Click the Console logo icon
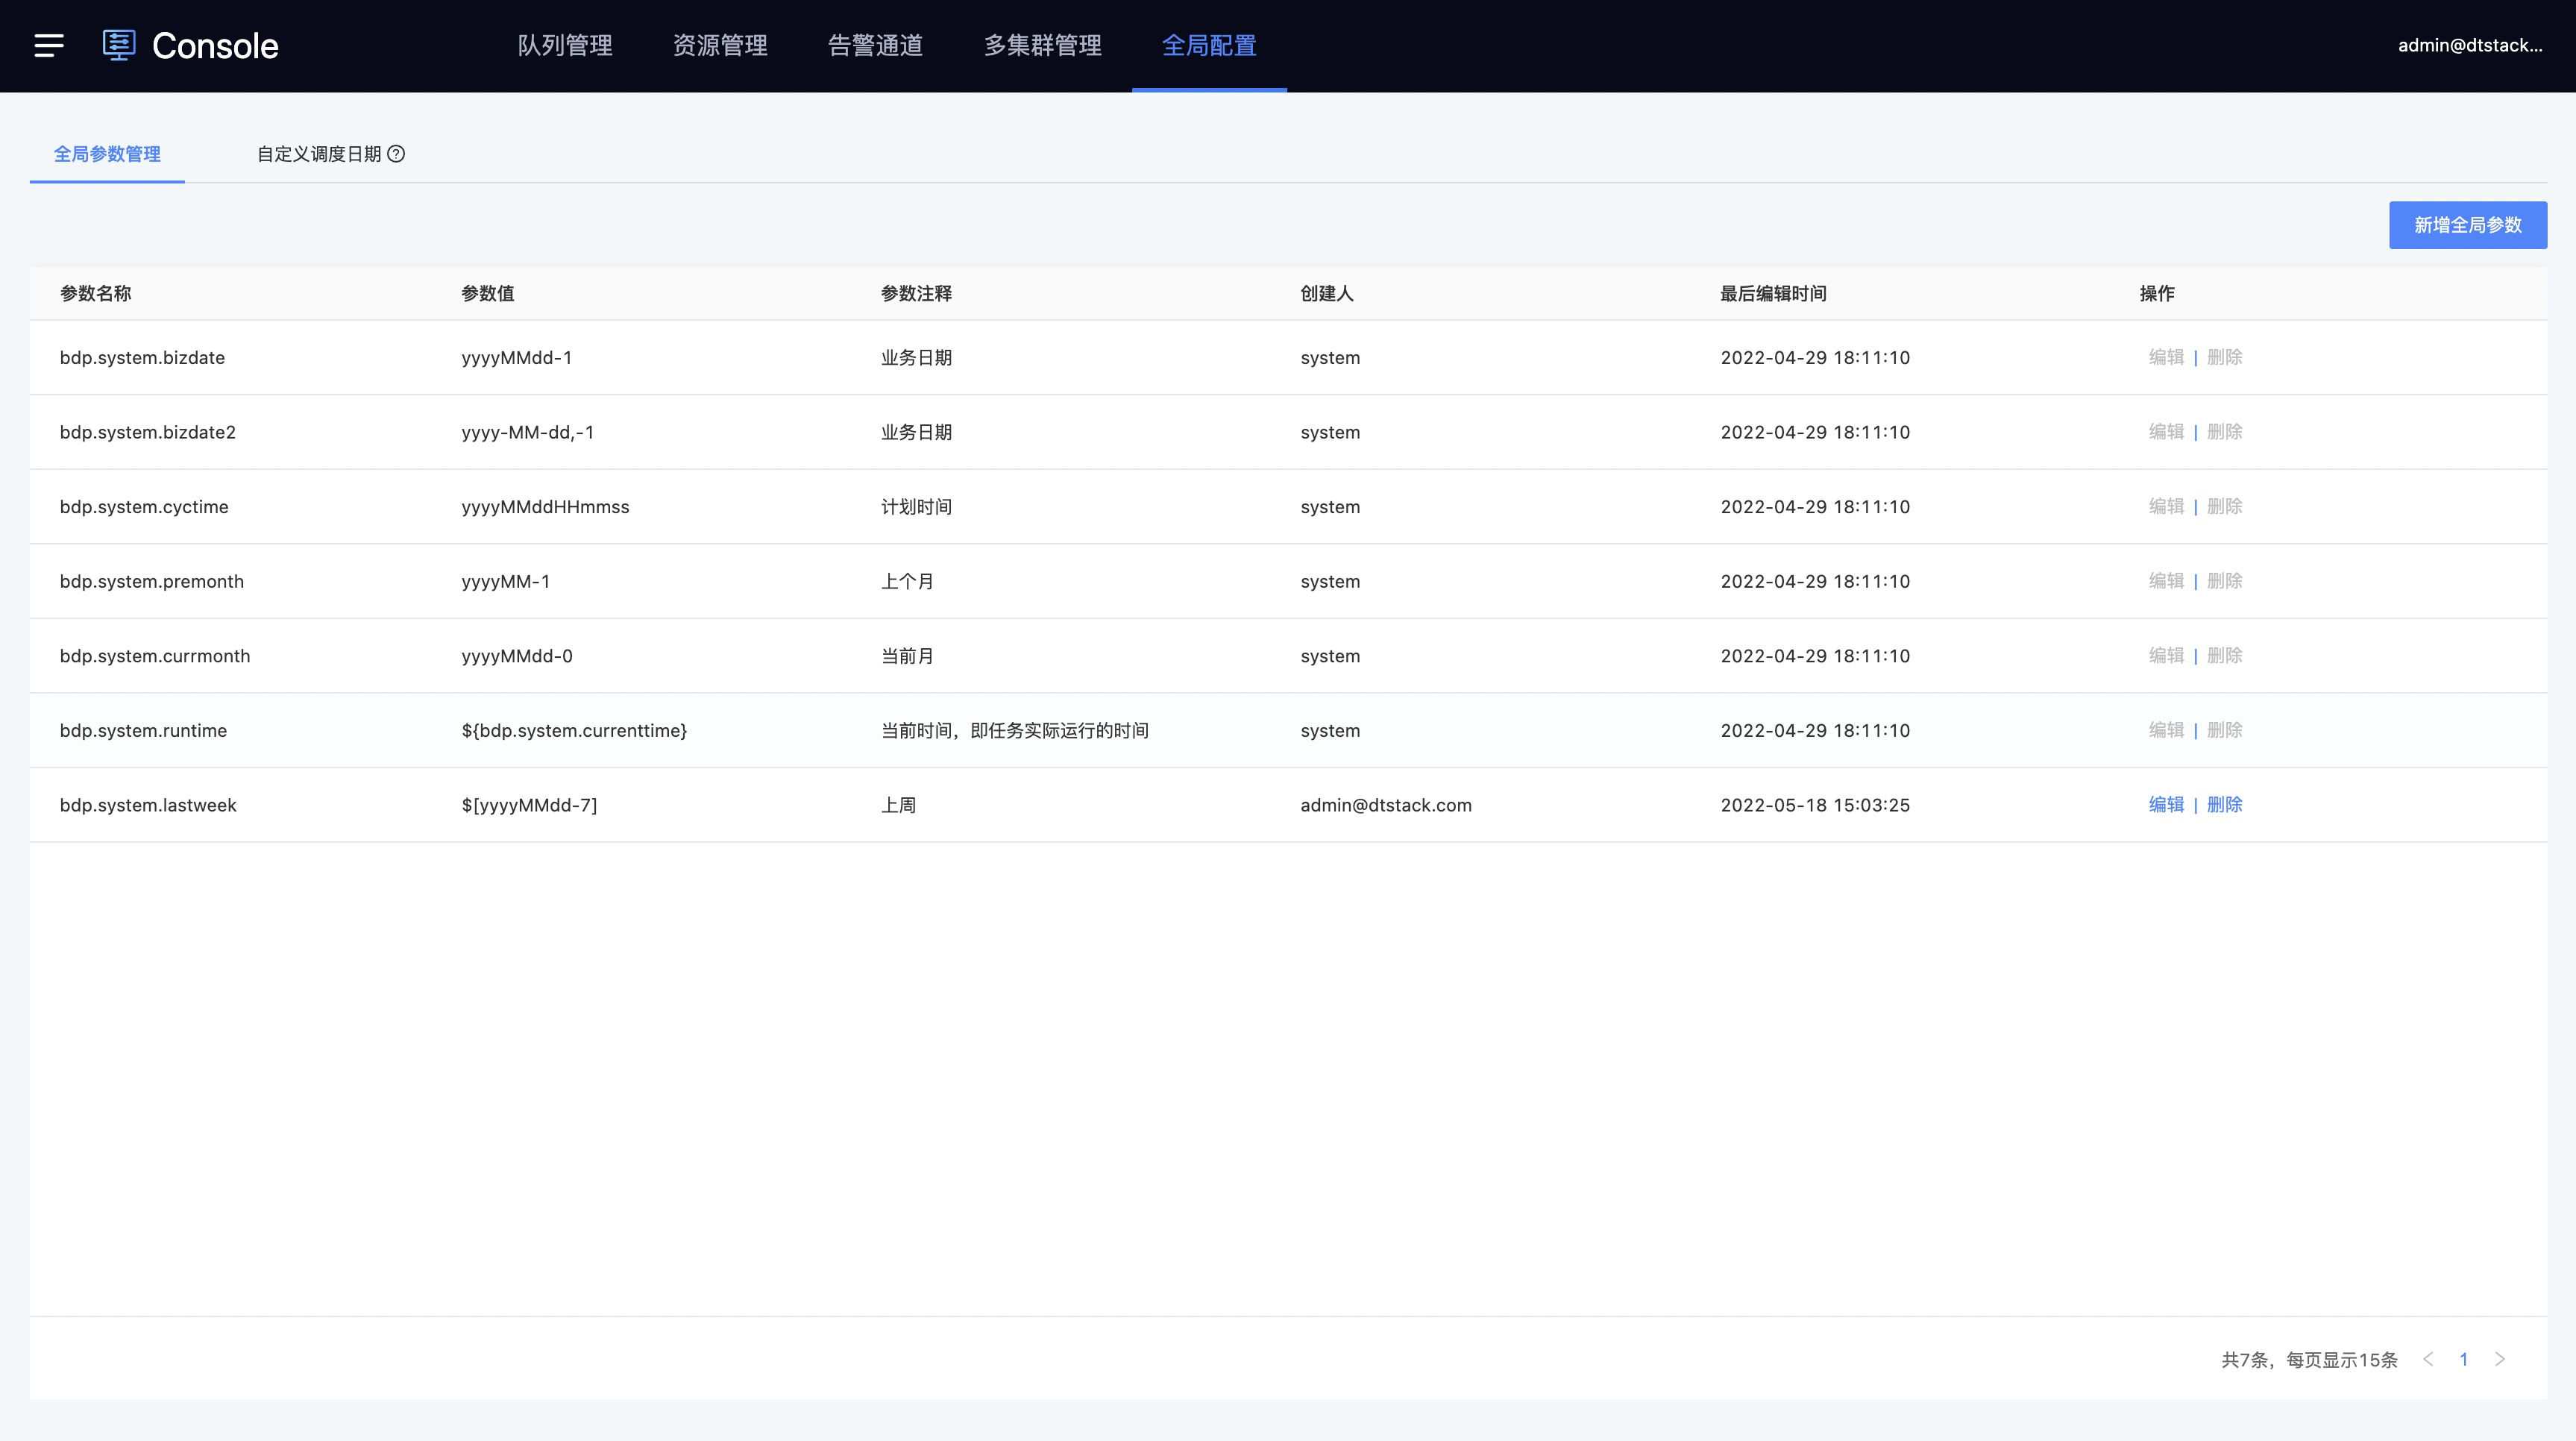 pyautogui.click(x=119, y=45)
